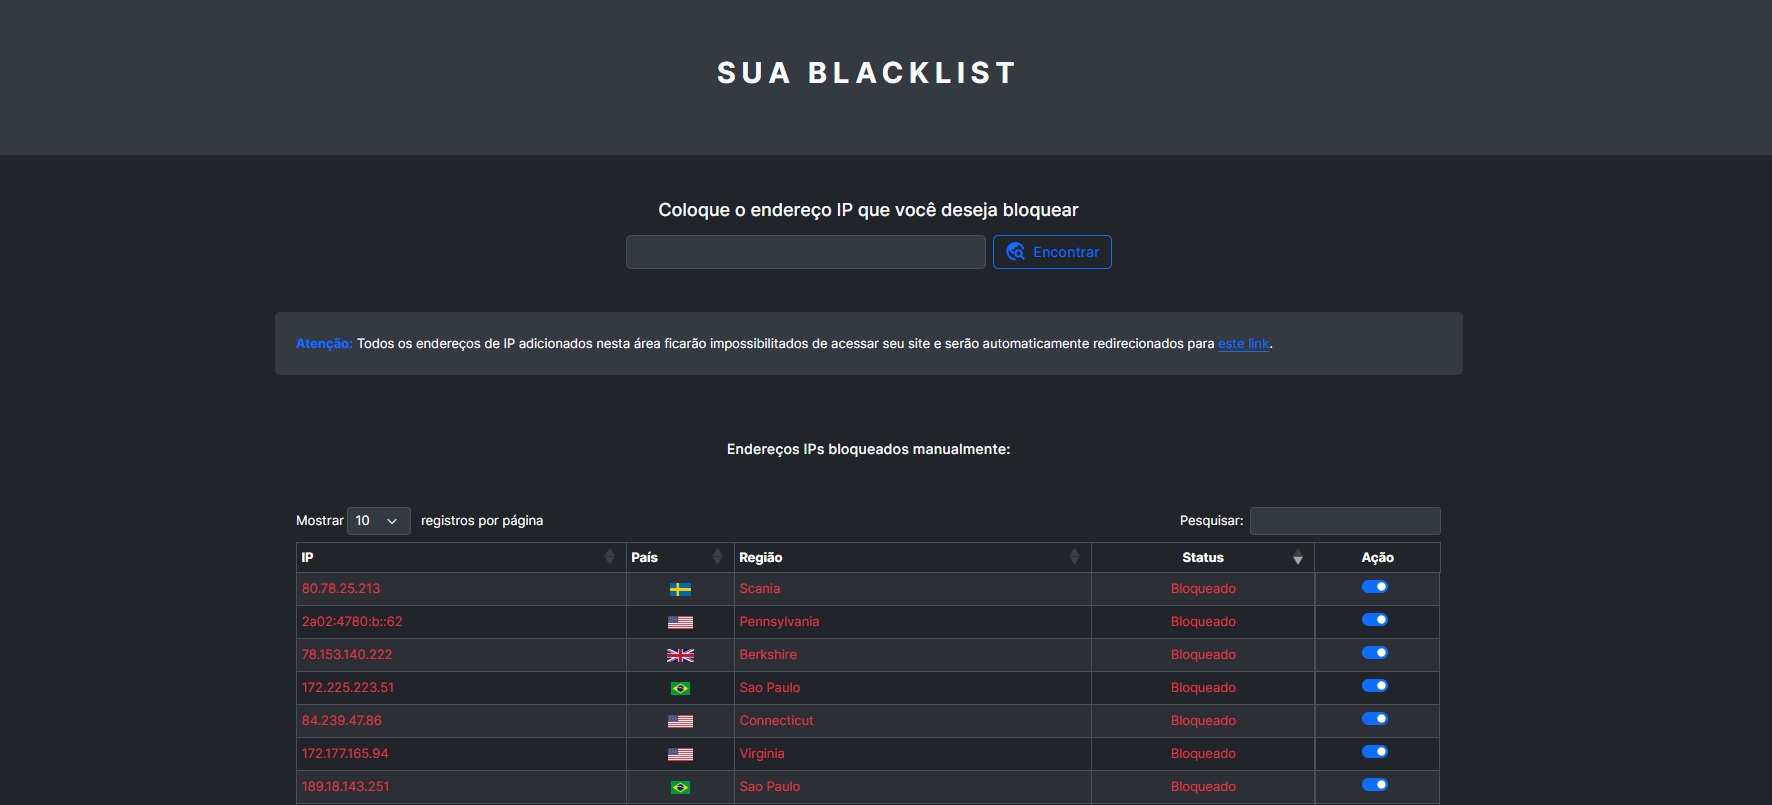Click the US flag in Connecticut row

(680, 722)
